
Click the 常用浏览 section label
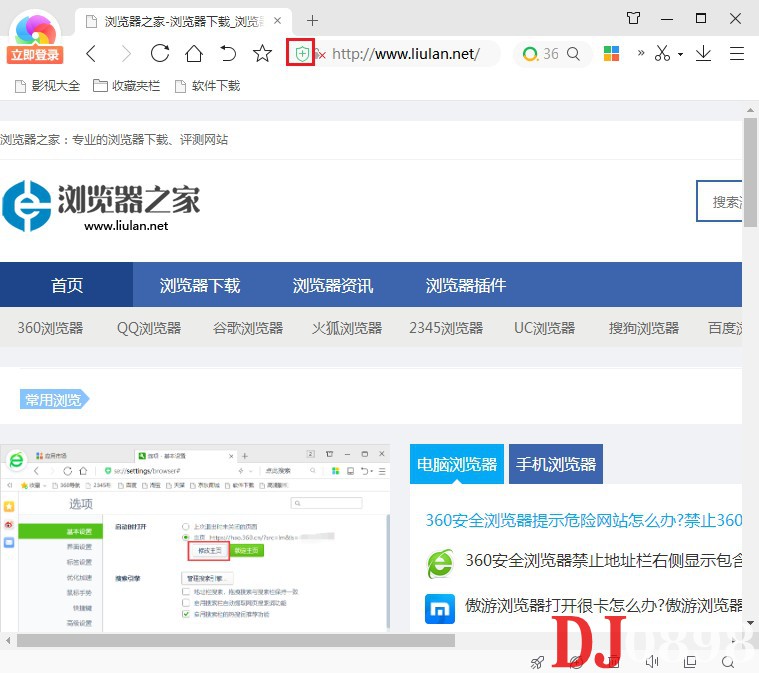click(54, 399)
